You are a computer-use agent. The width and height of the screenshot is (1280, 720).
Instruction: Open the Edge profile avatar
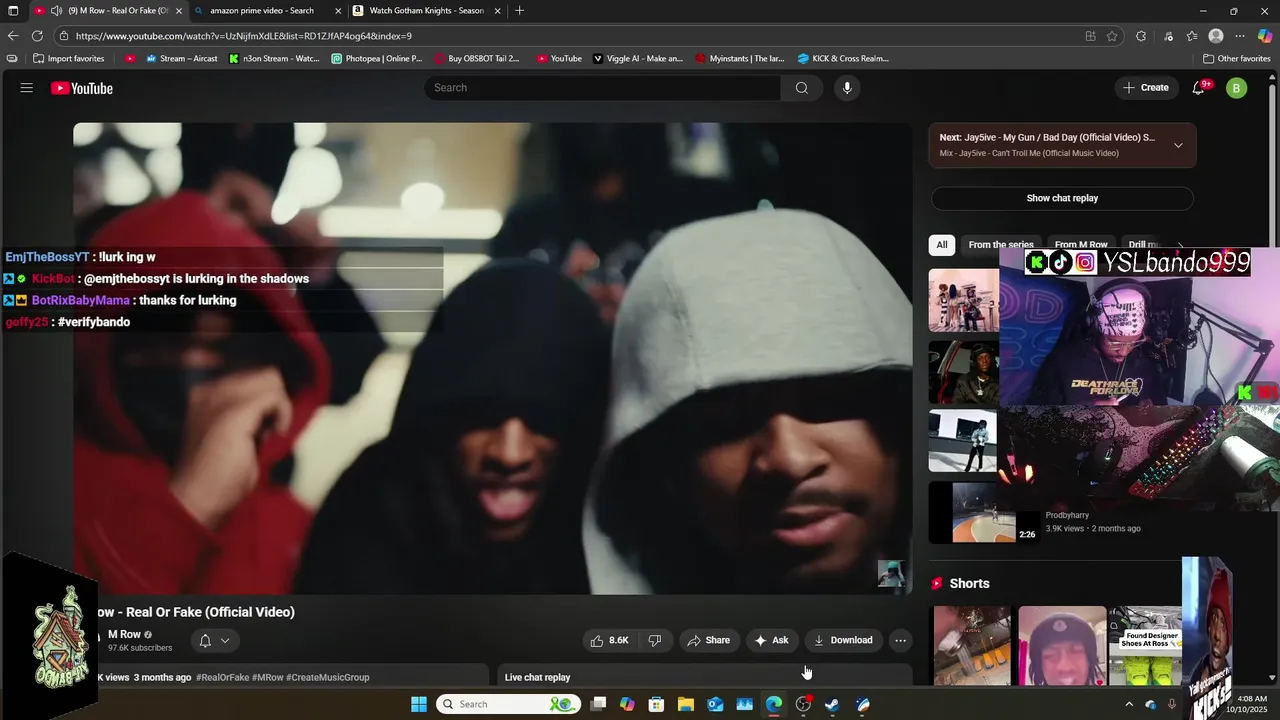click(x=1216, y=36)
